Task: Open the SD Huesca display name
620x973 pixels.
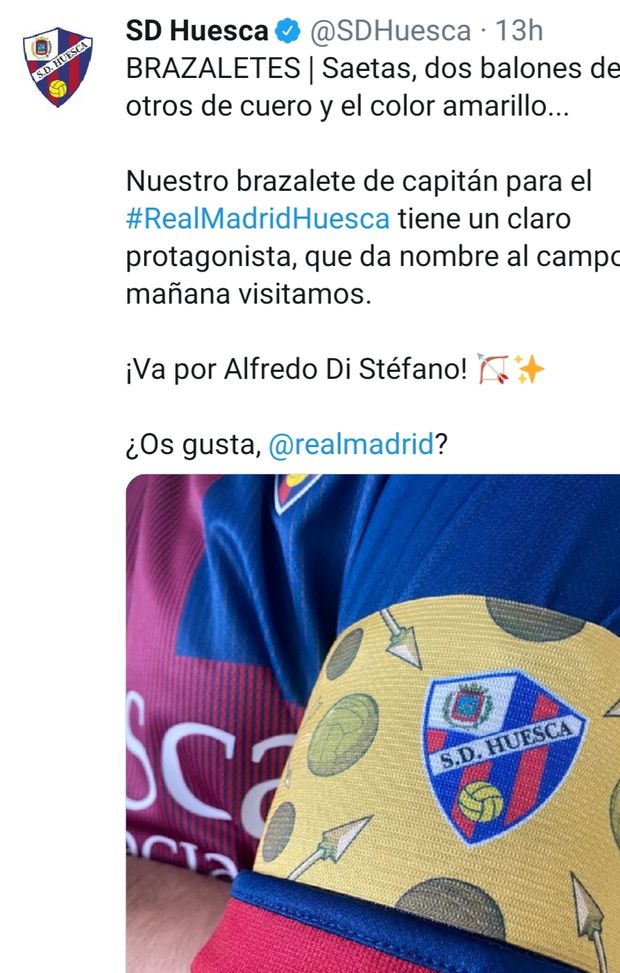Action: (x=197, y=31)
